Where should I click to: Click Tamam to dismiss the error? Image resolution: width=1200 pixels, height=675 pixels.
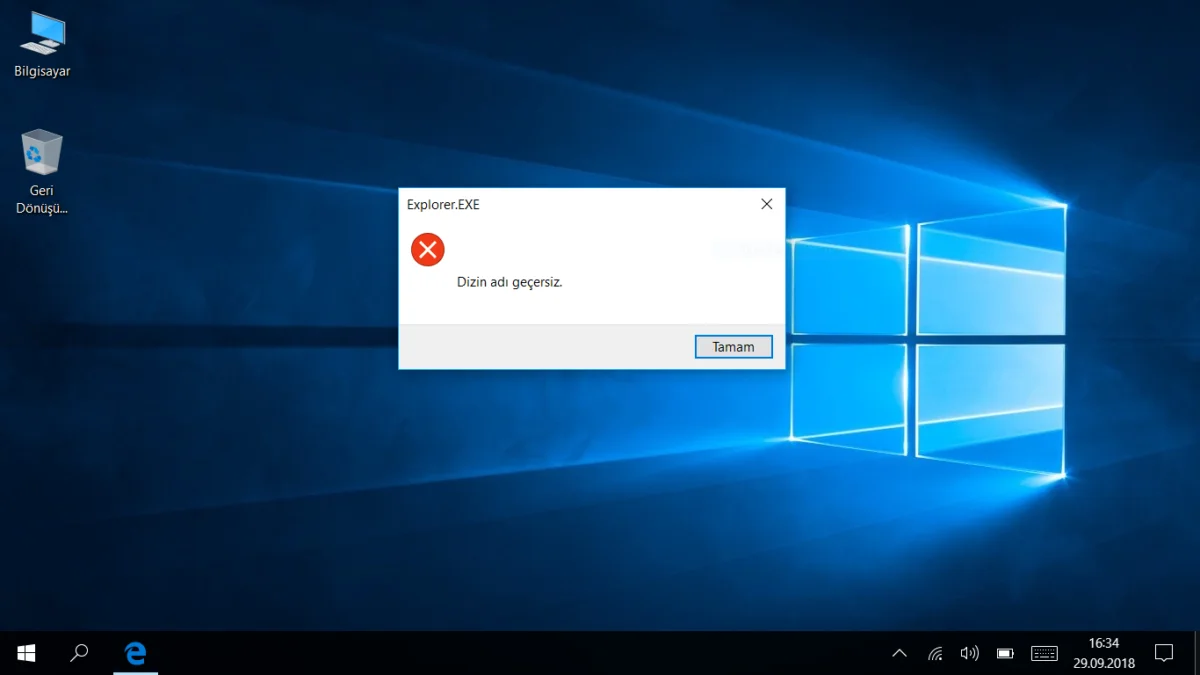pos(733,347)
